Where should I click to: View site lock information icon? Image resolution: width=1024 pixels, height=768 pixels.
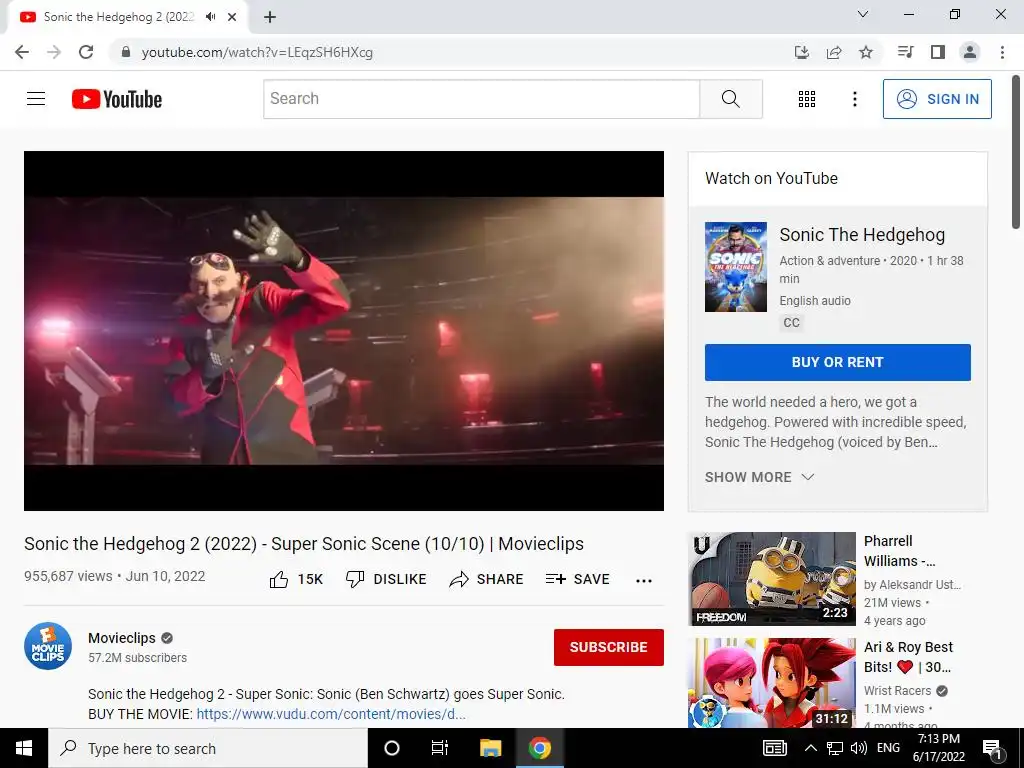(126, 52)
